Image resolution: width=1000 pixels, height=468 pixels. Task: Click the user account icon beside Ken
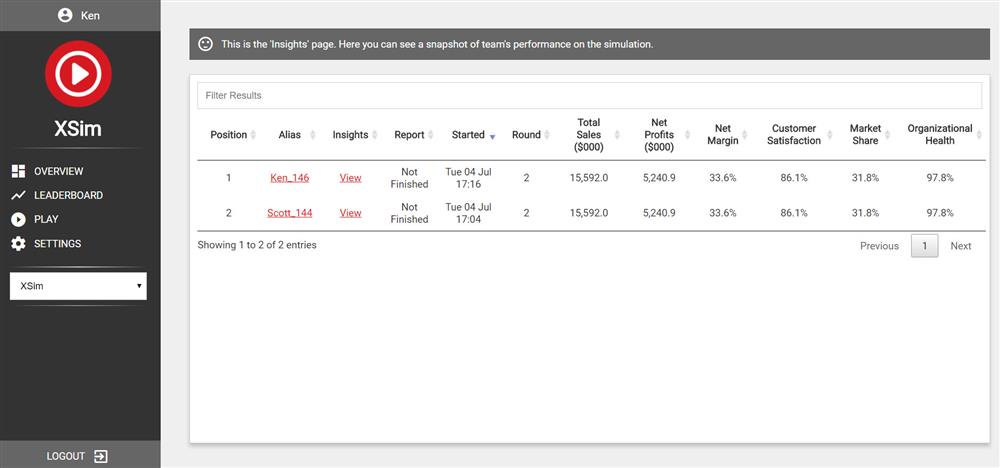(64, 15)
